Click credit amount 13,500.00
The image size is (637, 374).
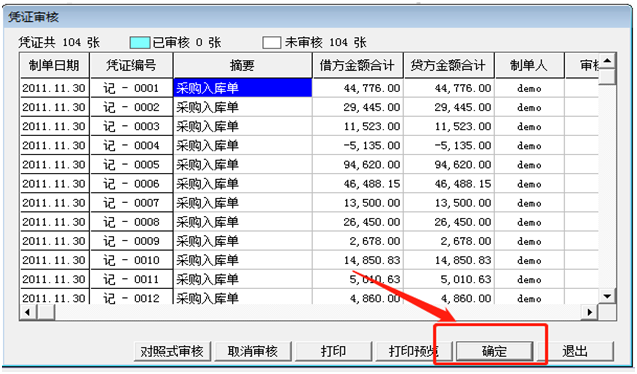point(463,203)
